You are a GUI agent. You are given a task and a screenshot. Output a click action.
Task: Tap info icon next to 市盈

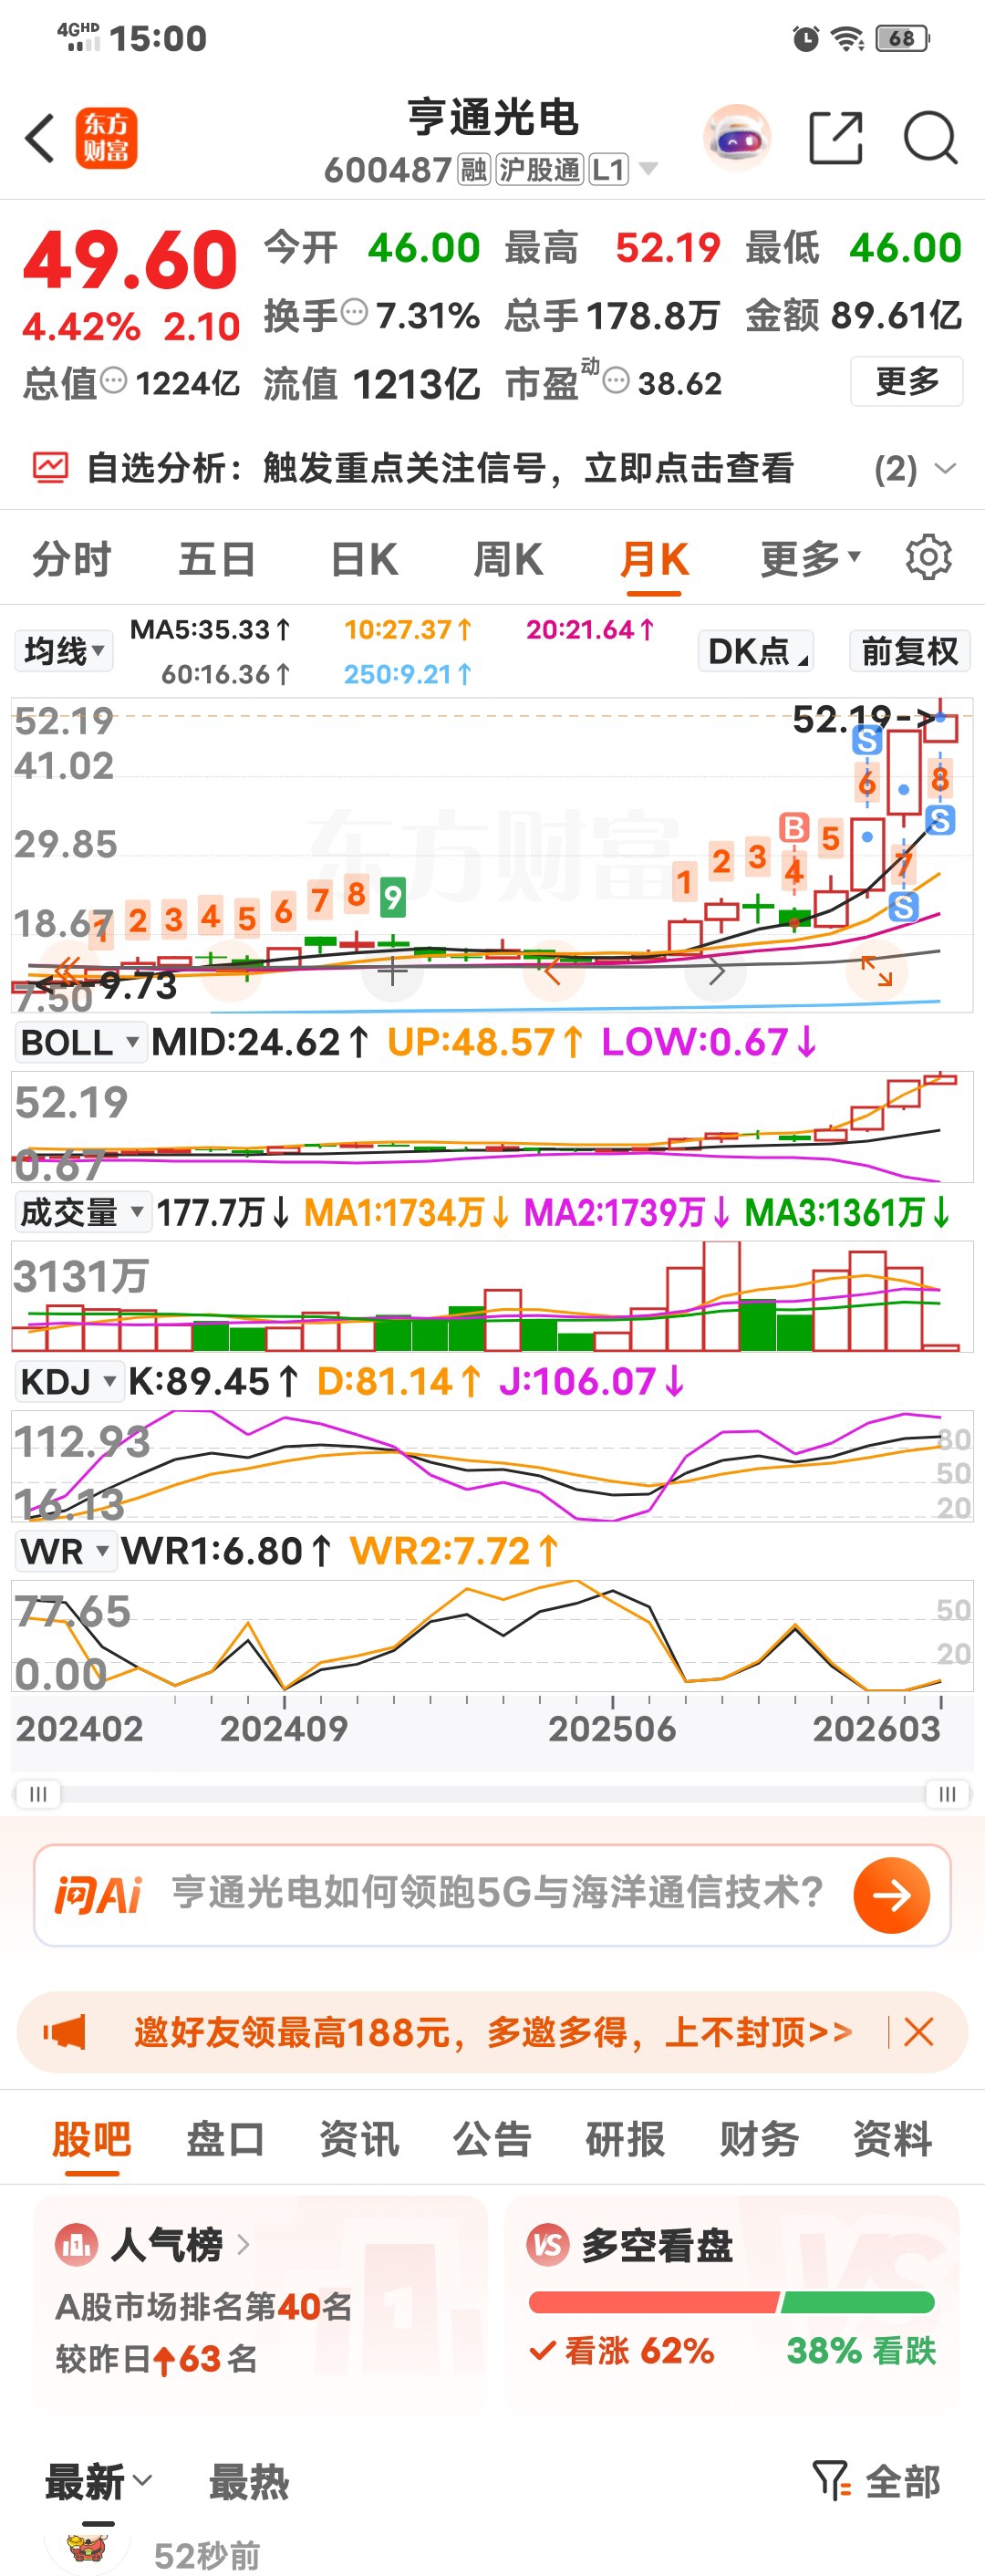click(x=616, y=380)
